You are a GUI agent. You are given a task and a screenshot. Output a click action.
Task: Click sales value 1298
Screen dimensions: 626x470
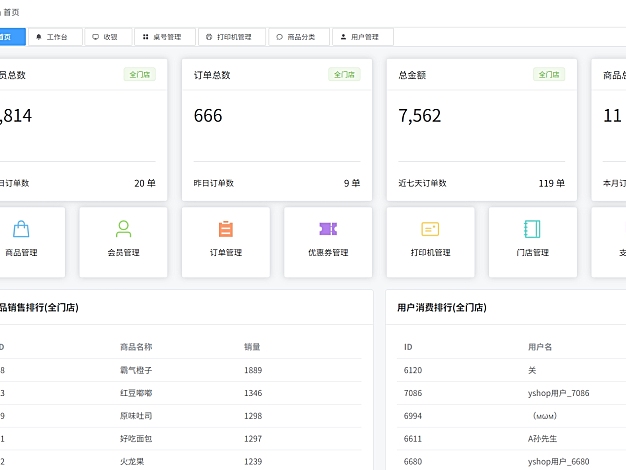click(253, 416)
